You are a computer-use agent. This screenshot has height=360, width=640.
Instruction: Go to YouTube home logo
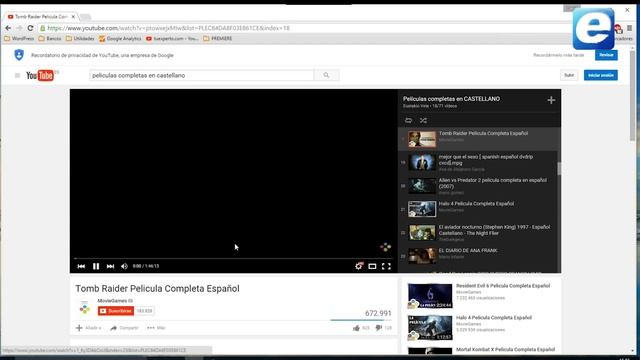[41, 75]
